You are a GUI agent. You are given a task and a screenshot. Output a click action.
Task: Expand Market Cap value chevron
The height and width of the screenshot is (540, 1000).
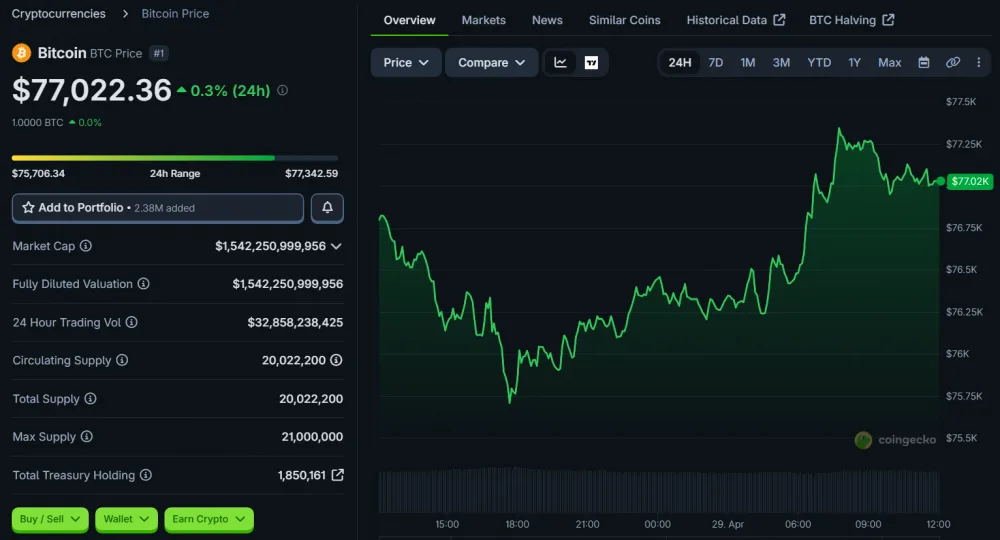(336, 246)
